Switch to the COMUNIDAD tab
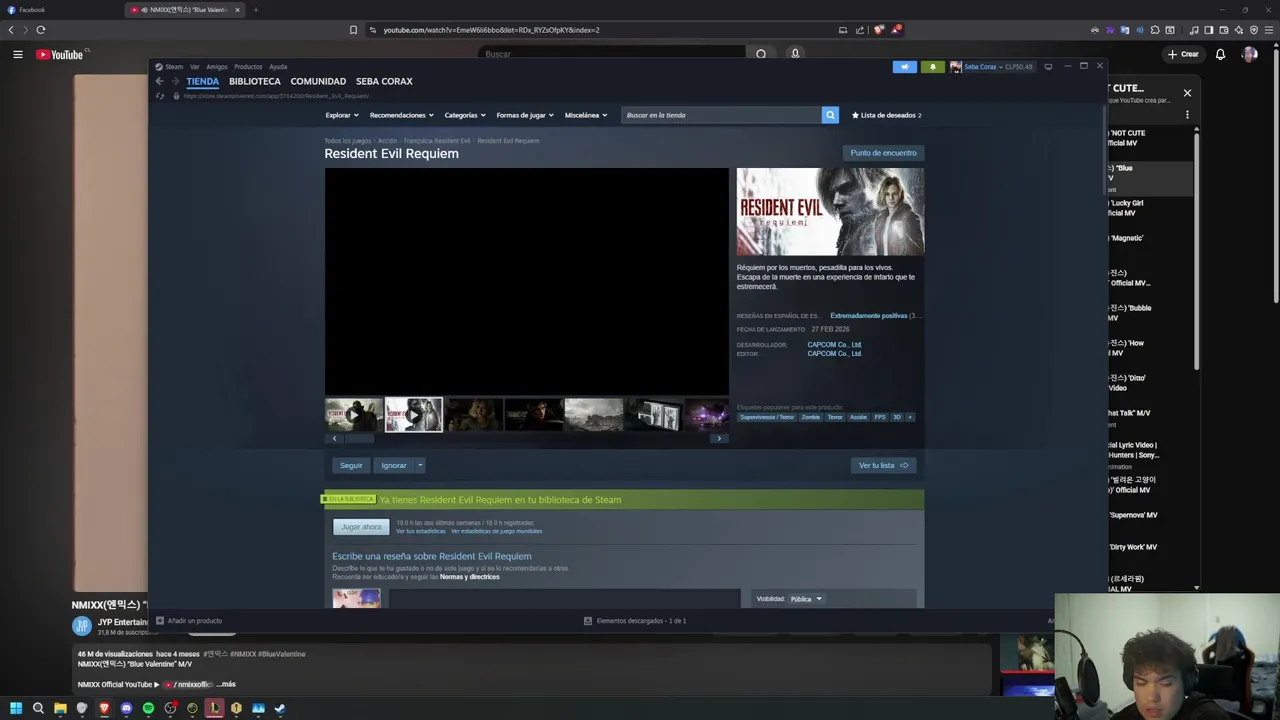 click(x=318, y=81)
